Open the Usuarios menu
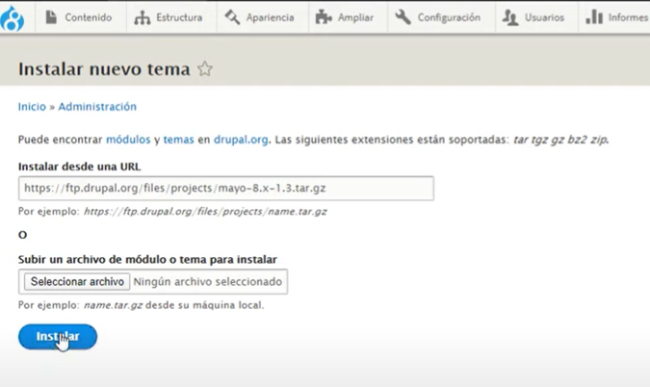The width and height of the screenshot is (650, 387). [534, 17]
